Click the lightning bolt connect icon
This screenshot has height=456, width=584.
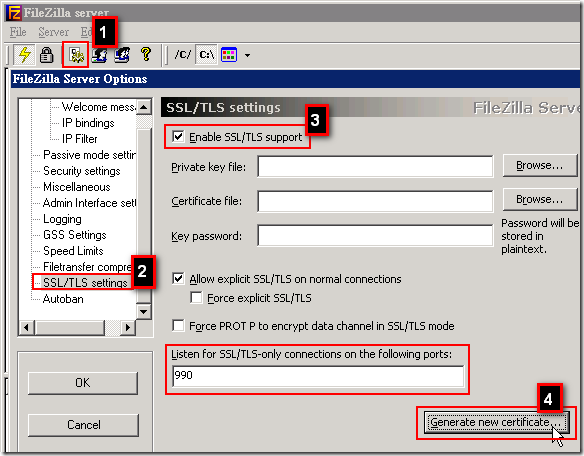(x=25, y=55)
